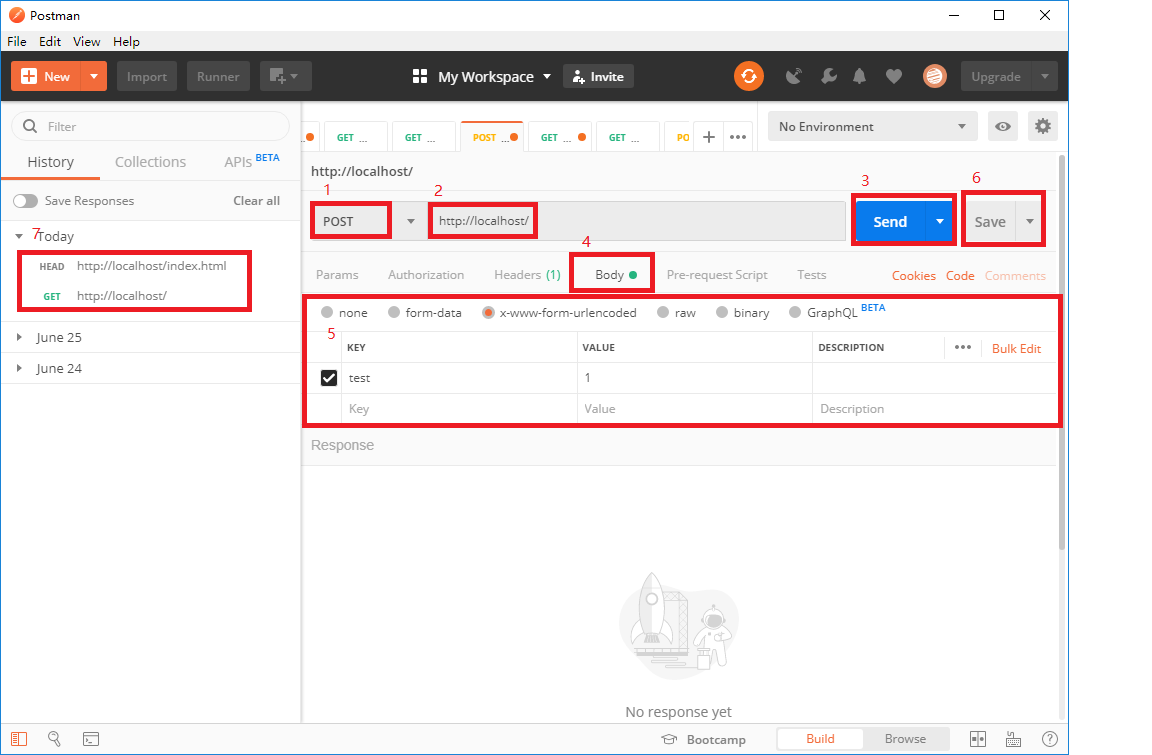Open the POST method dropdown
Screen dimensions: 1152x755
click(411, 221)
